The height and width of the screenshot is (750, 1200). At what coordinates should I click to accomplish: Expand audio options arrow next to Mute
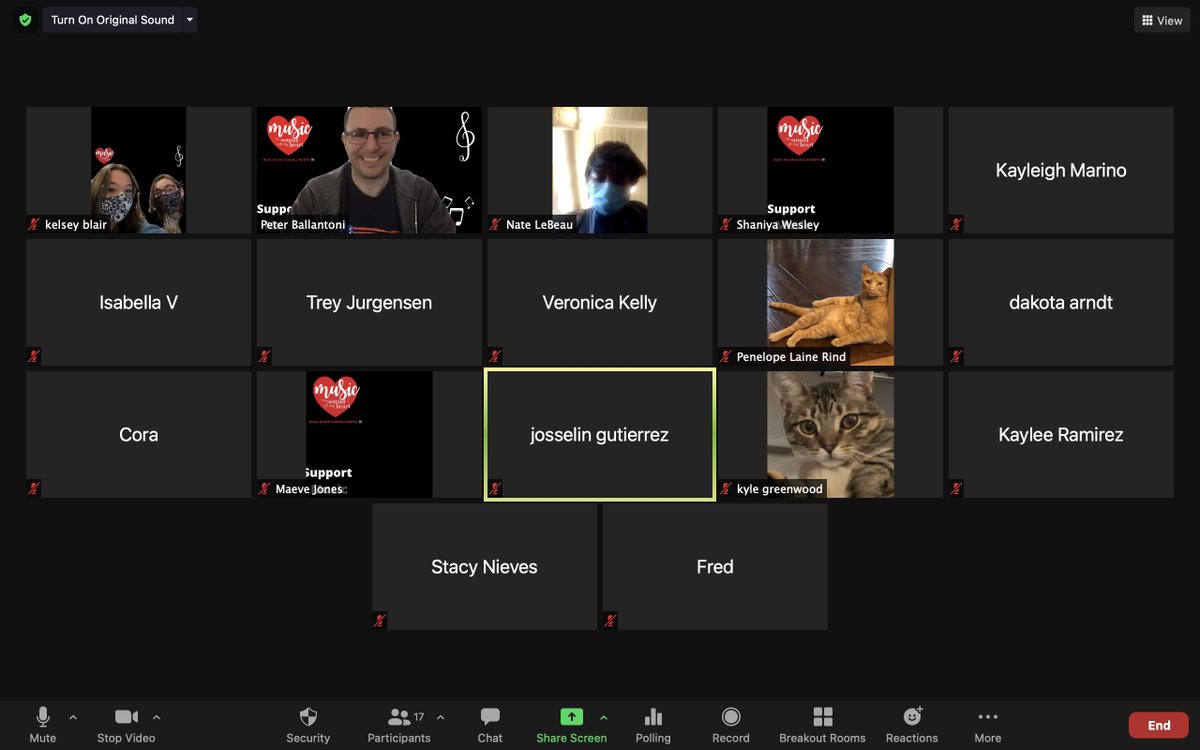(x=73, y=717)
